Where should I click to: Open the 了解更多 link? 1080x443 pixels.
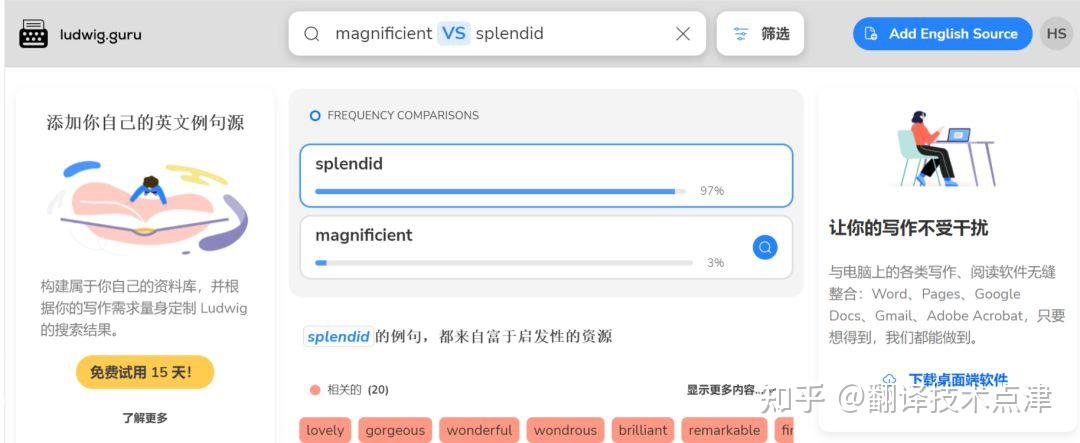pos(145,418)
